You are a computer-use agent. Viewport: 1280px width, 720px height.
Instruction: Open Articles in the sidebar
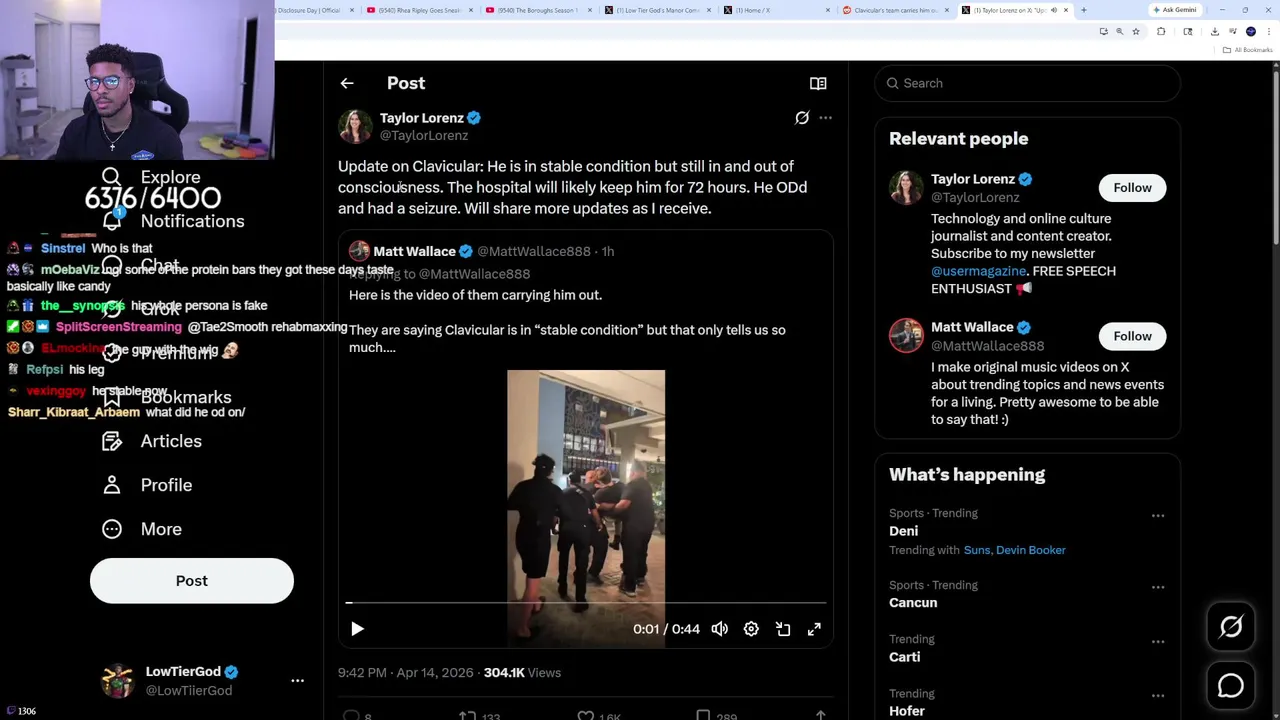coord(152,441)
